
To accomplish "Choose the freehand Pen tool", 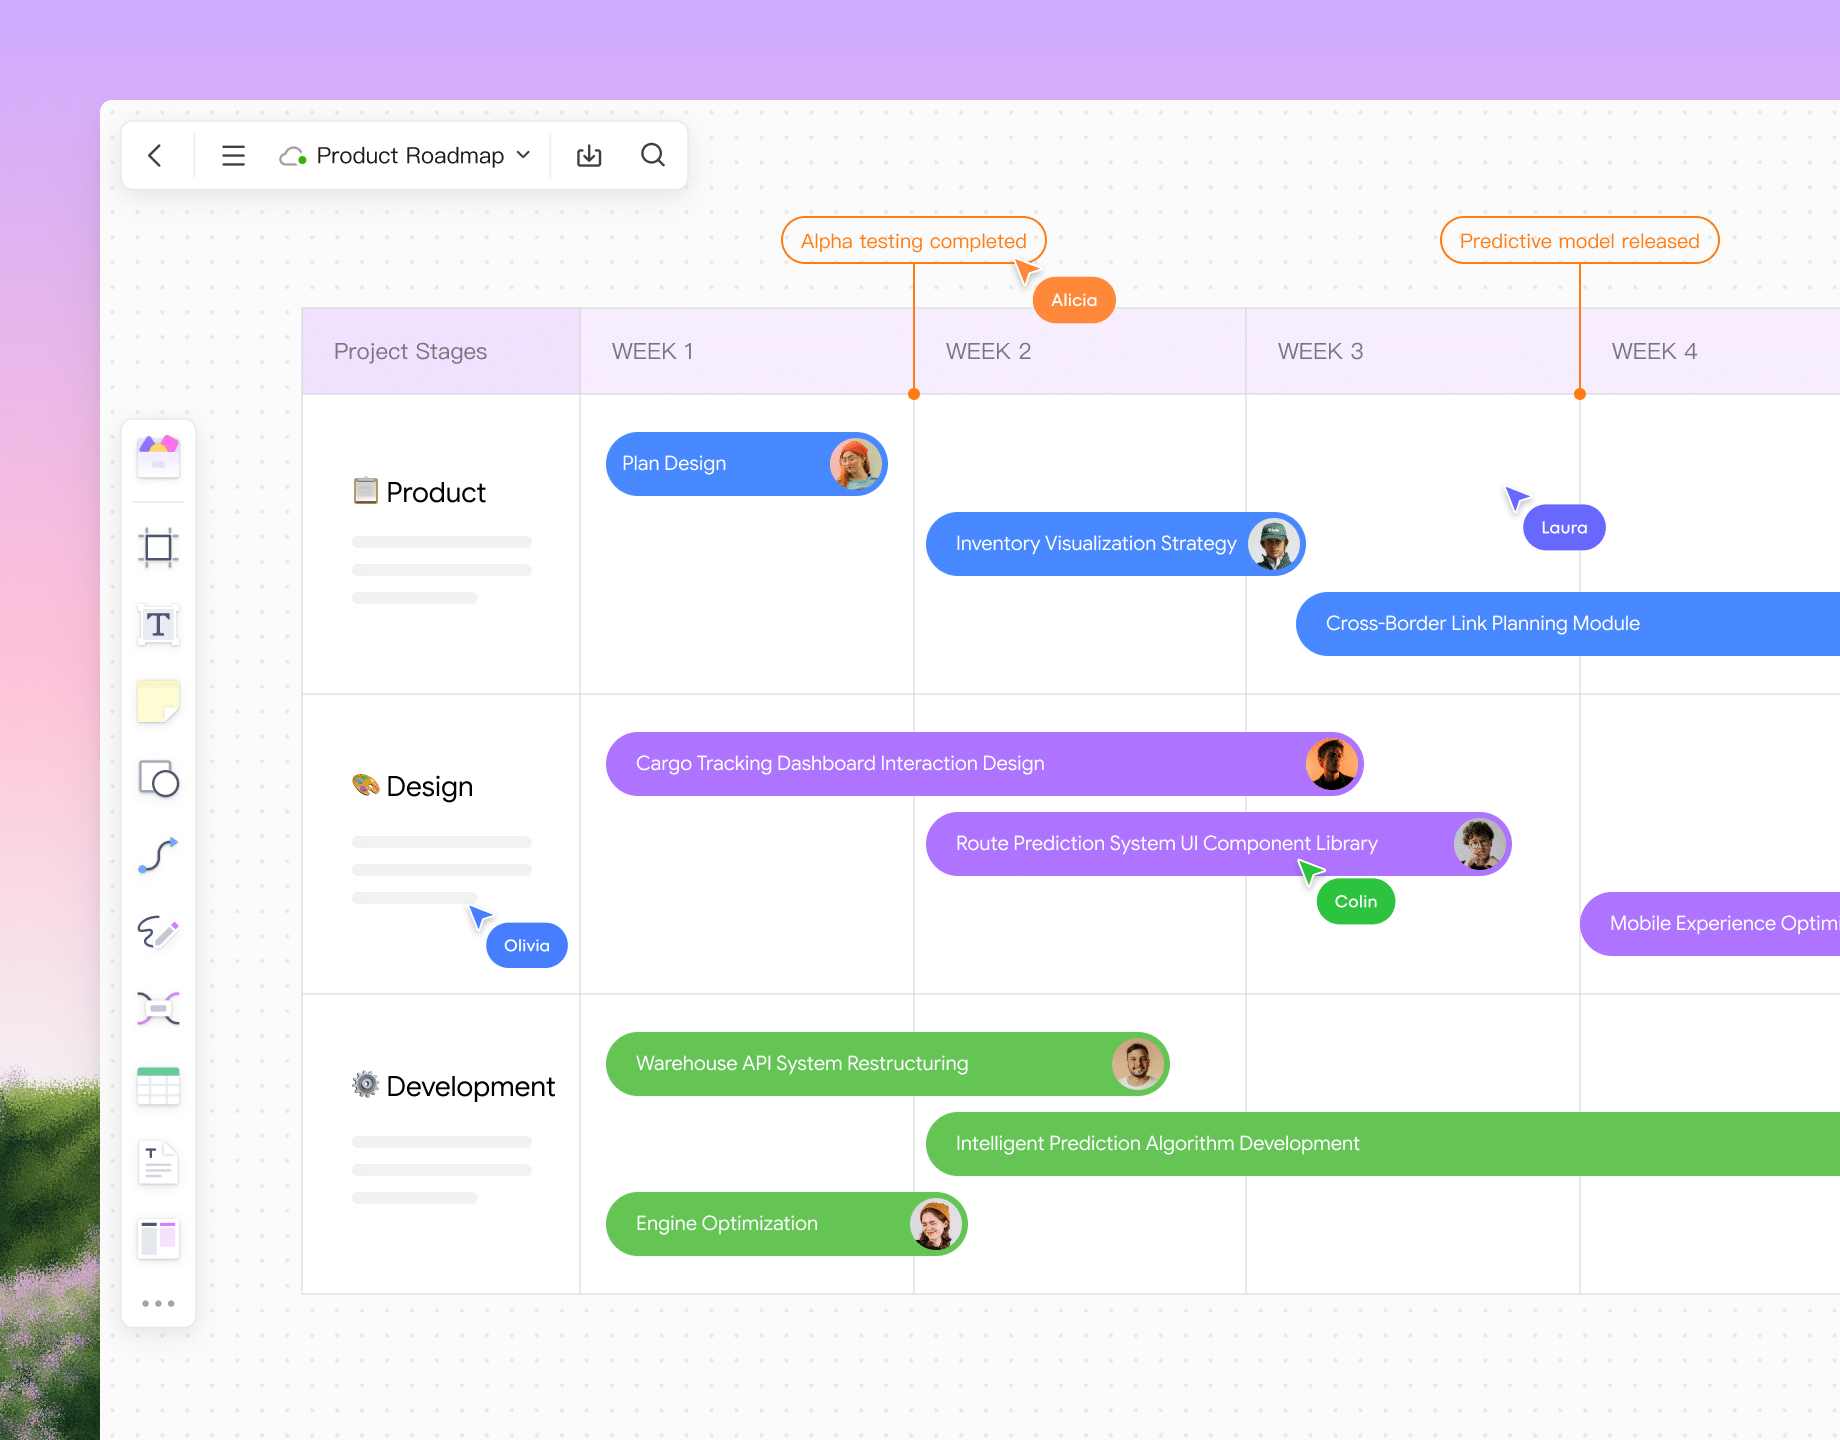I will click(x=157, y=931).
